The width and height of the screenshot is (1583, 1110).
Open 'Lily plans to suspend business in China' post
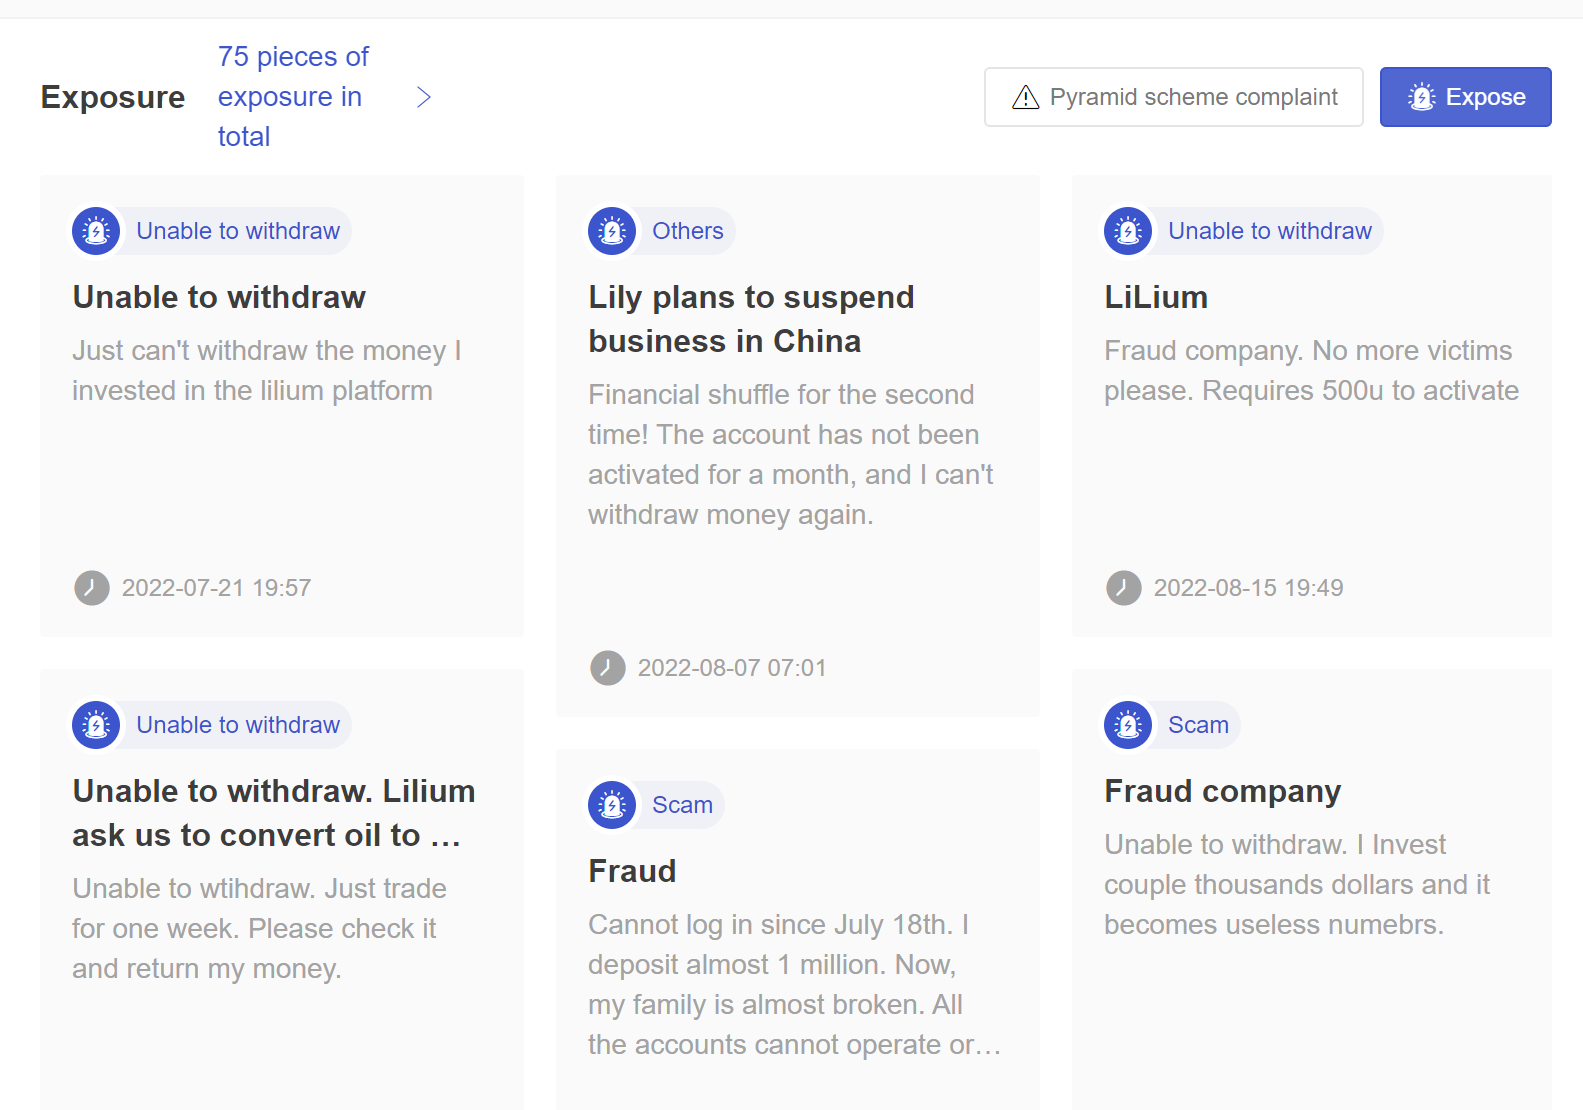[x=751, y=319]
